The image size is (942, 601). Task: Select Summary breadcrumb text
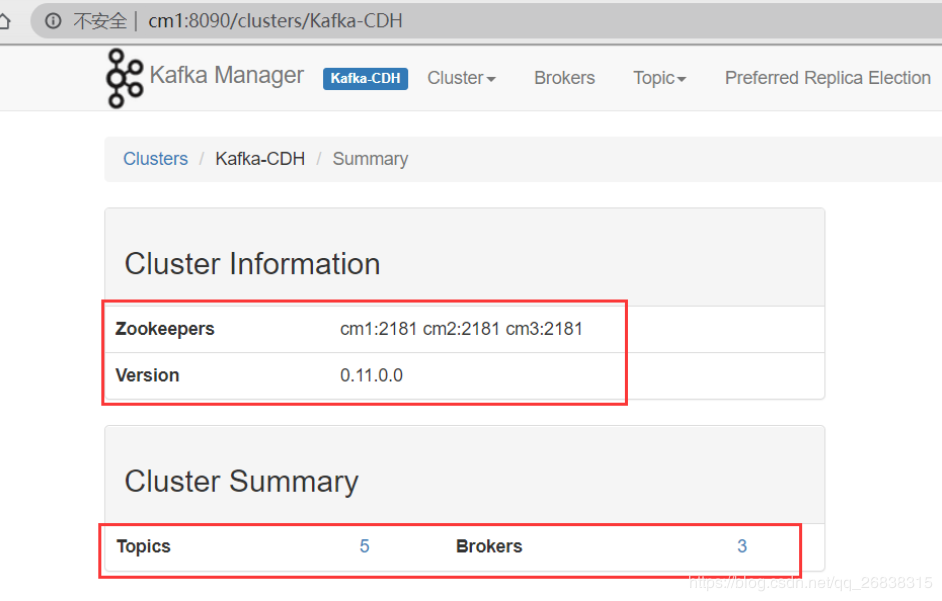(371, 159)
